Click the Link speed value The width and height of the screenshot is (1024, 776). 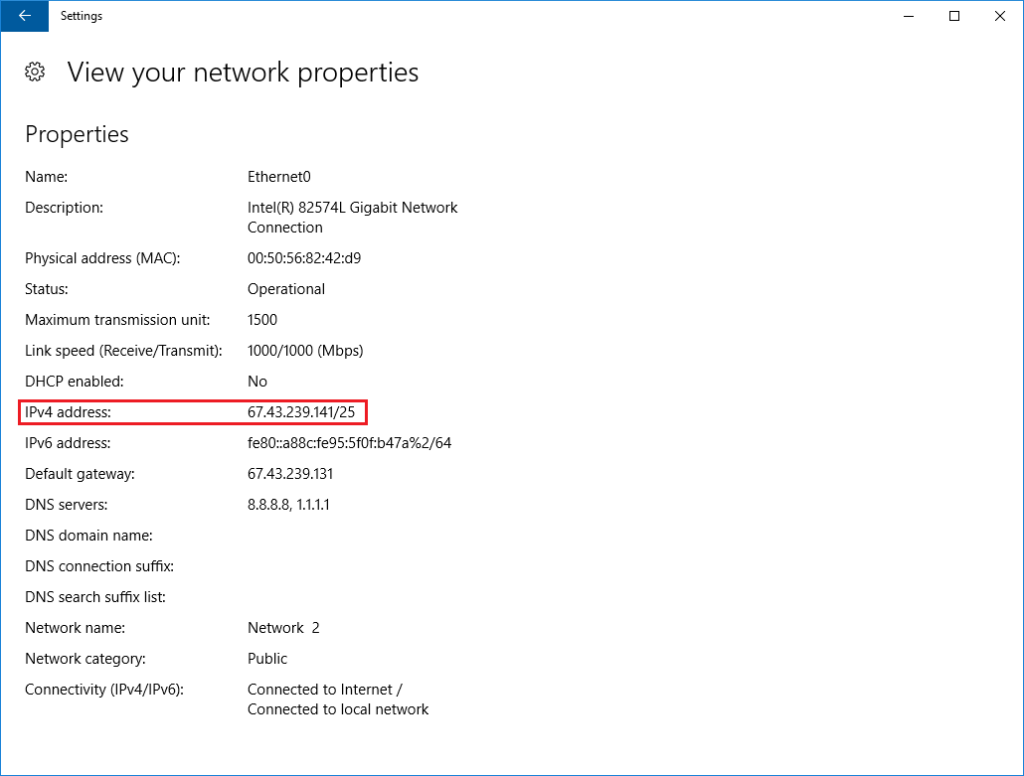(305, 350)
